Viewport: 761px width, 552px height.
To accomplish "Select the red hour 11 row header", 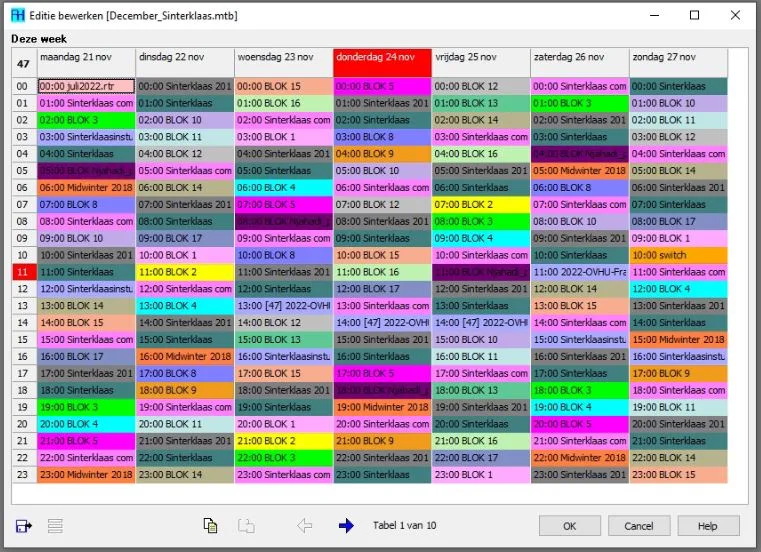I will pyautogui.click(x=23, y=272).
